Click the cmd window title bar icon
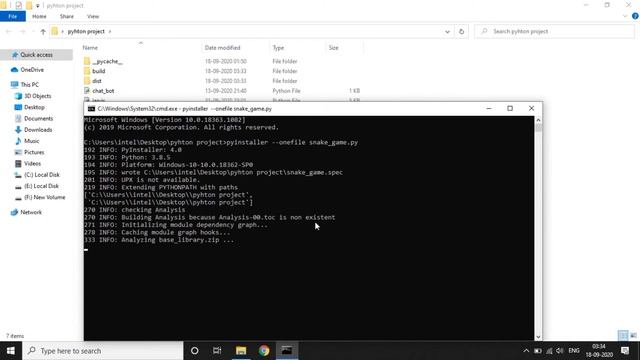This screenshot has height=360, width=640. pyautogui.click(x=91, y=109)
